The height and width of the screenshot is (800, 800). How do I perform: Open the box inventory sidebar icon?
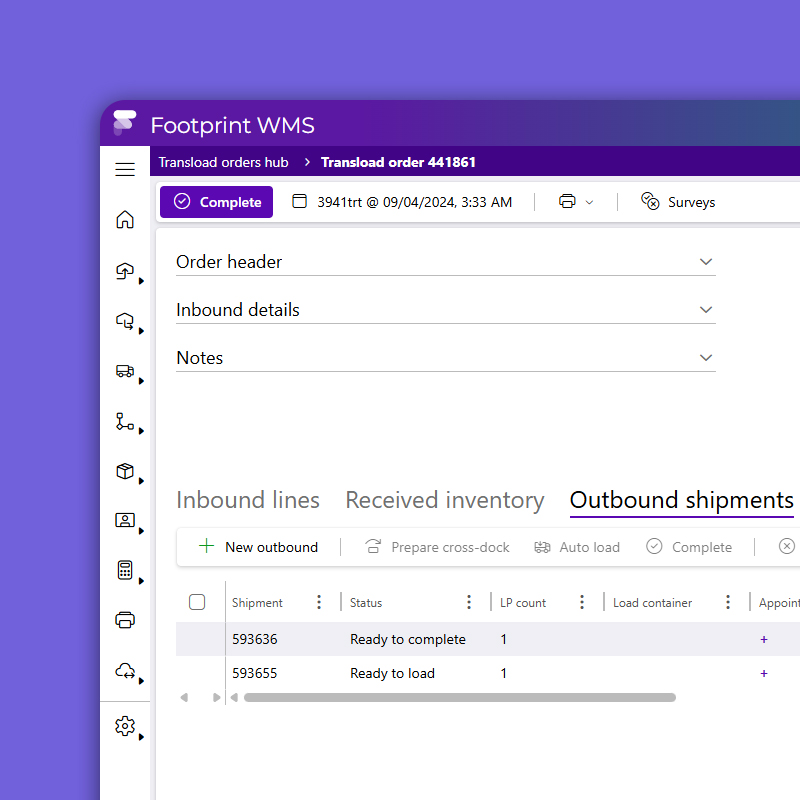125,471
